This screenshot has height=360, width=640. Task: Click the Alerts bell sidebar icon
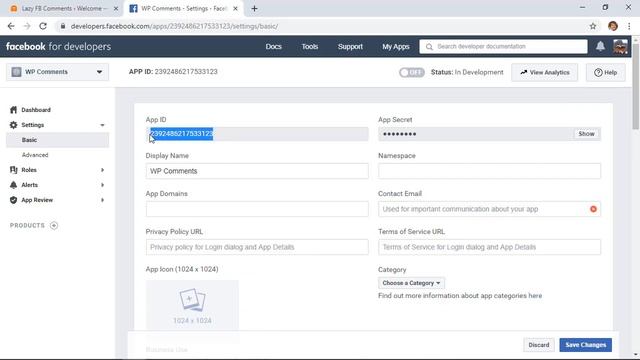point(13,185)
